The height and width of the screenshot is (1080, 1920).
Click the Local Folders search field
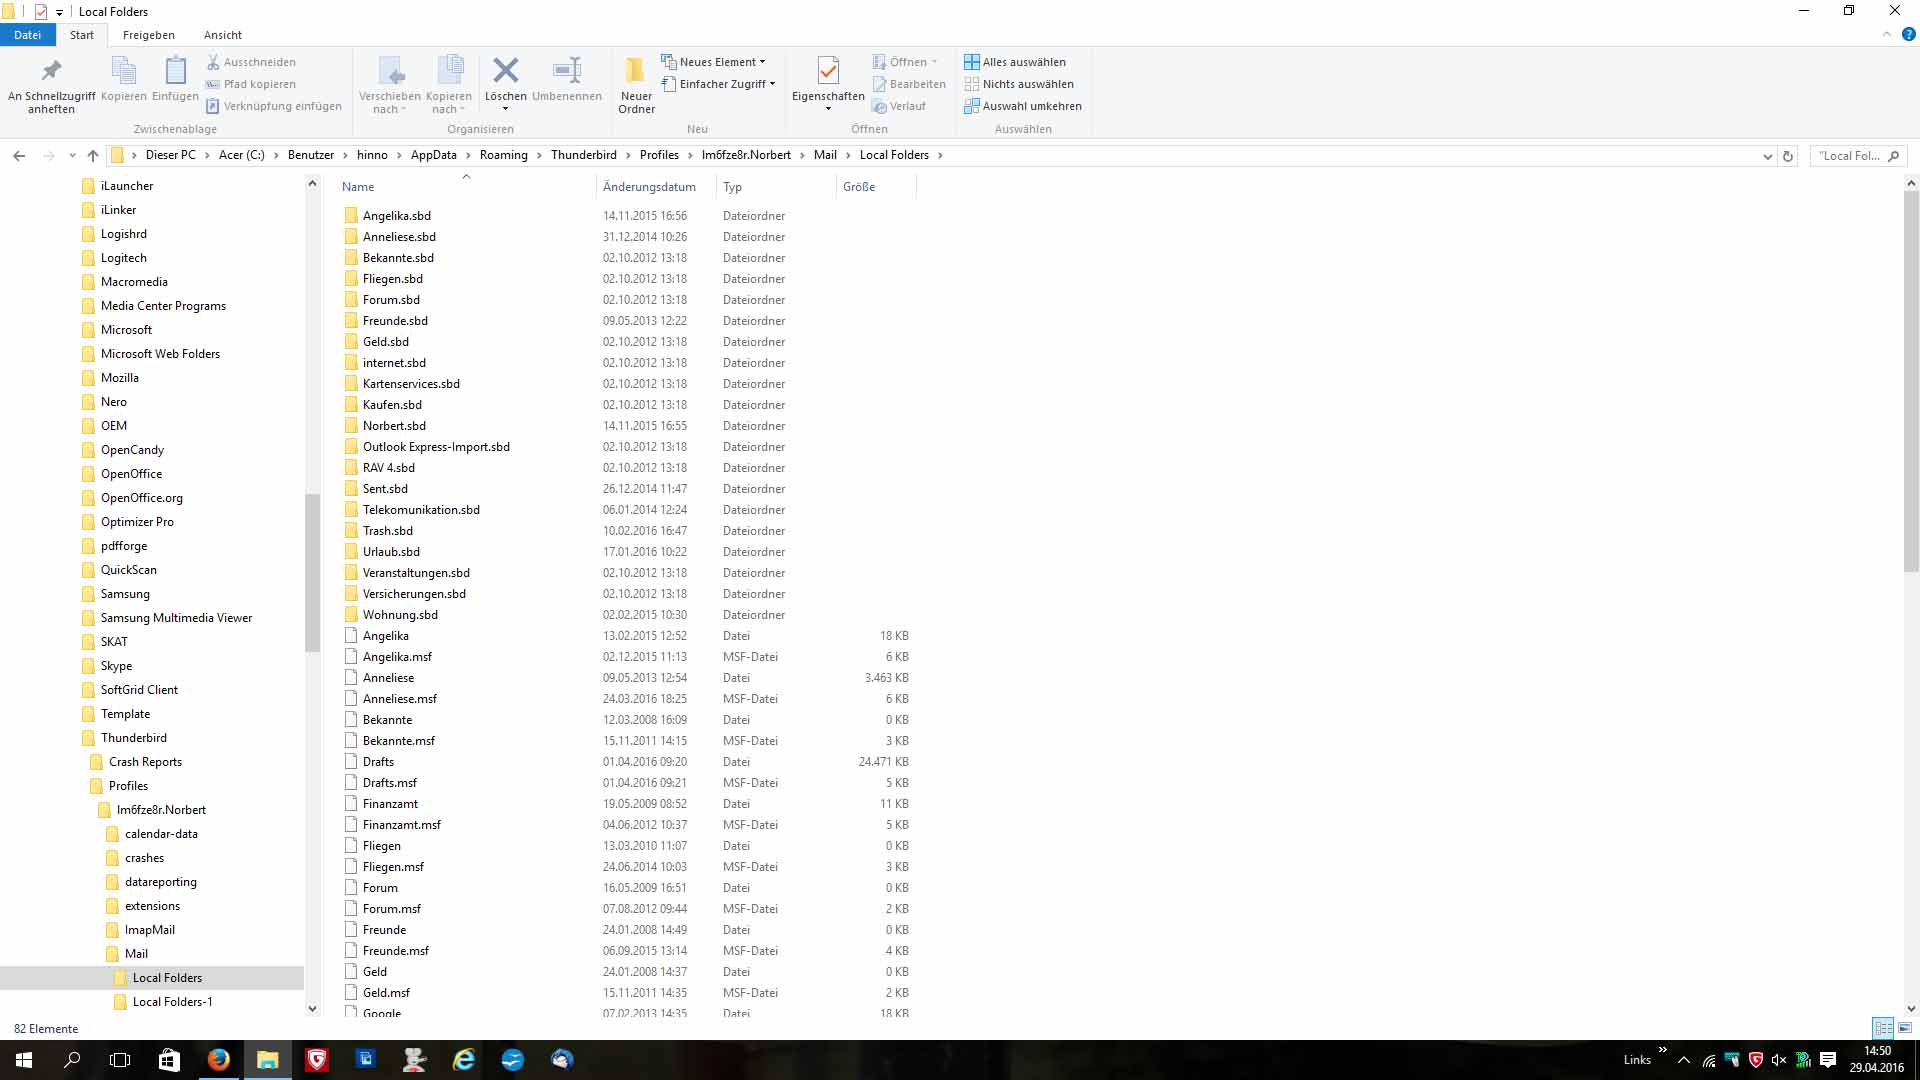pos(1850,156)
